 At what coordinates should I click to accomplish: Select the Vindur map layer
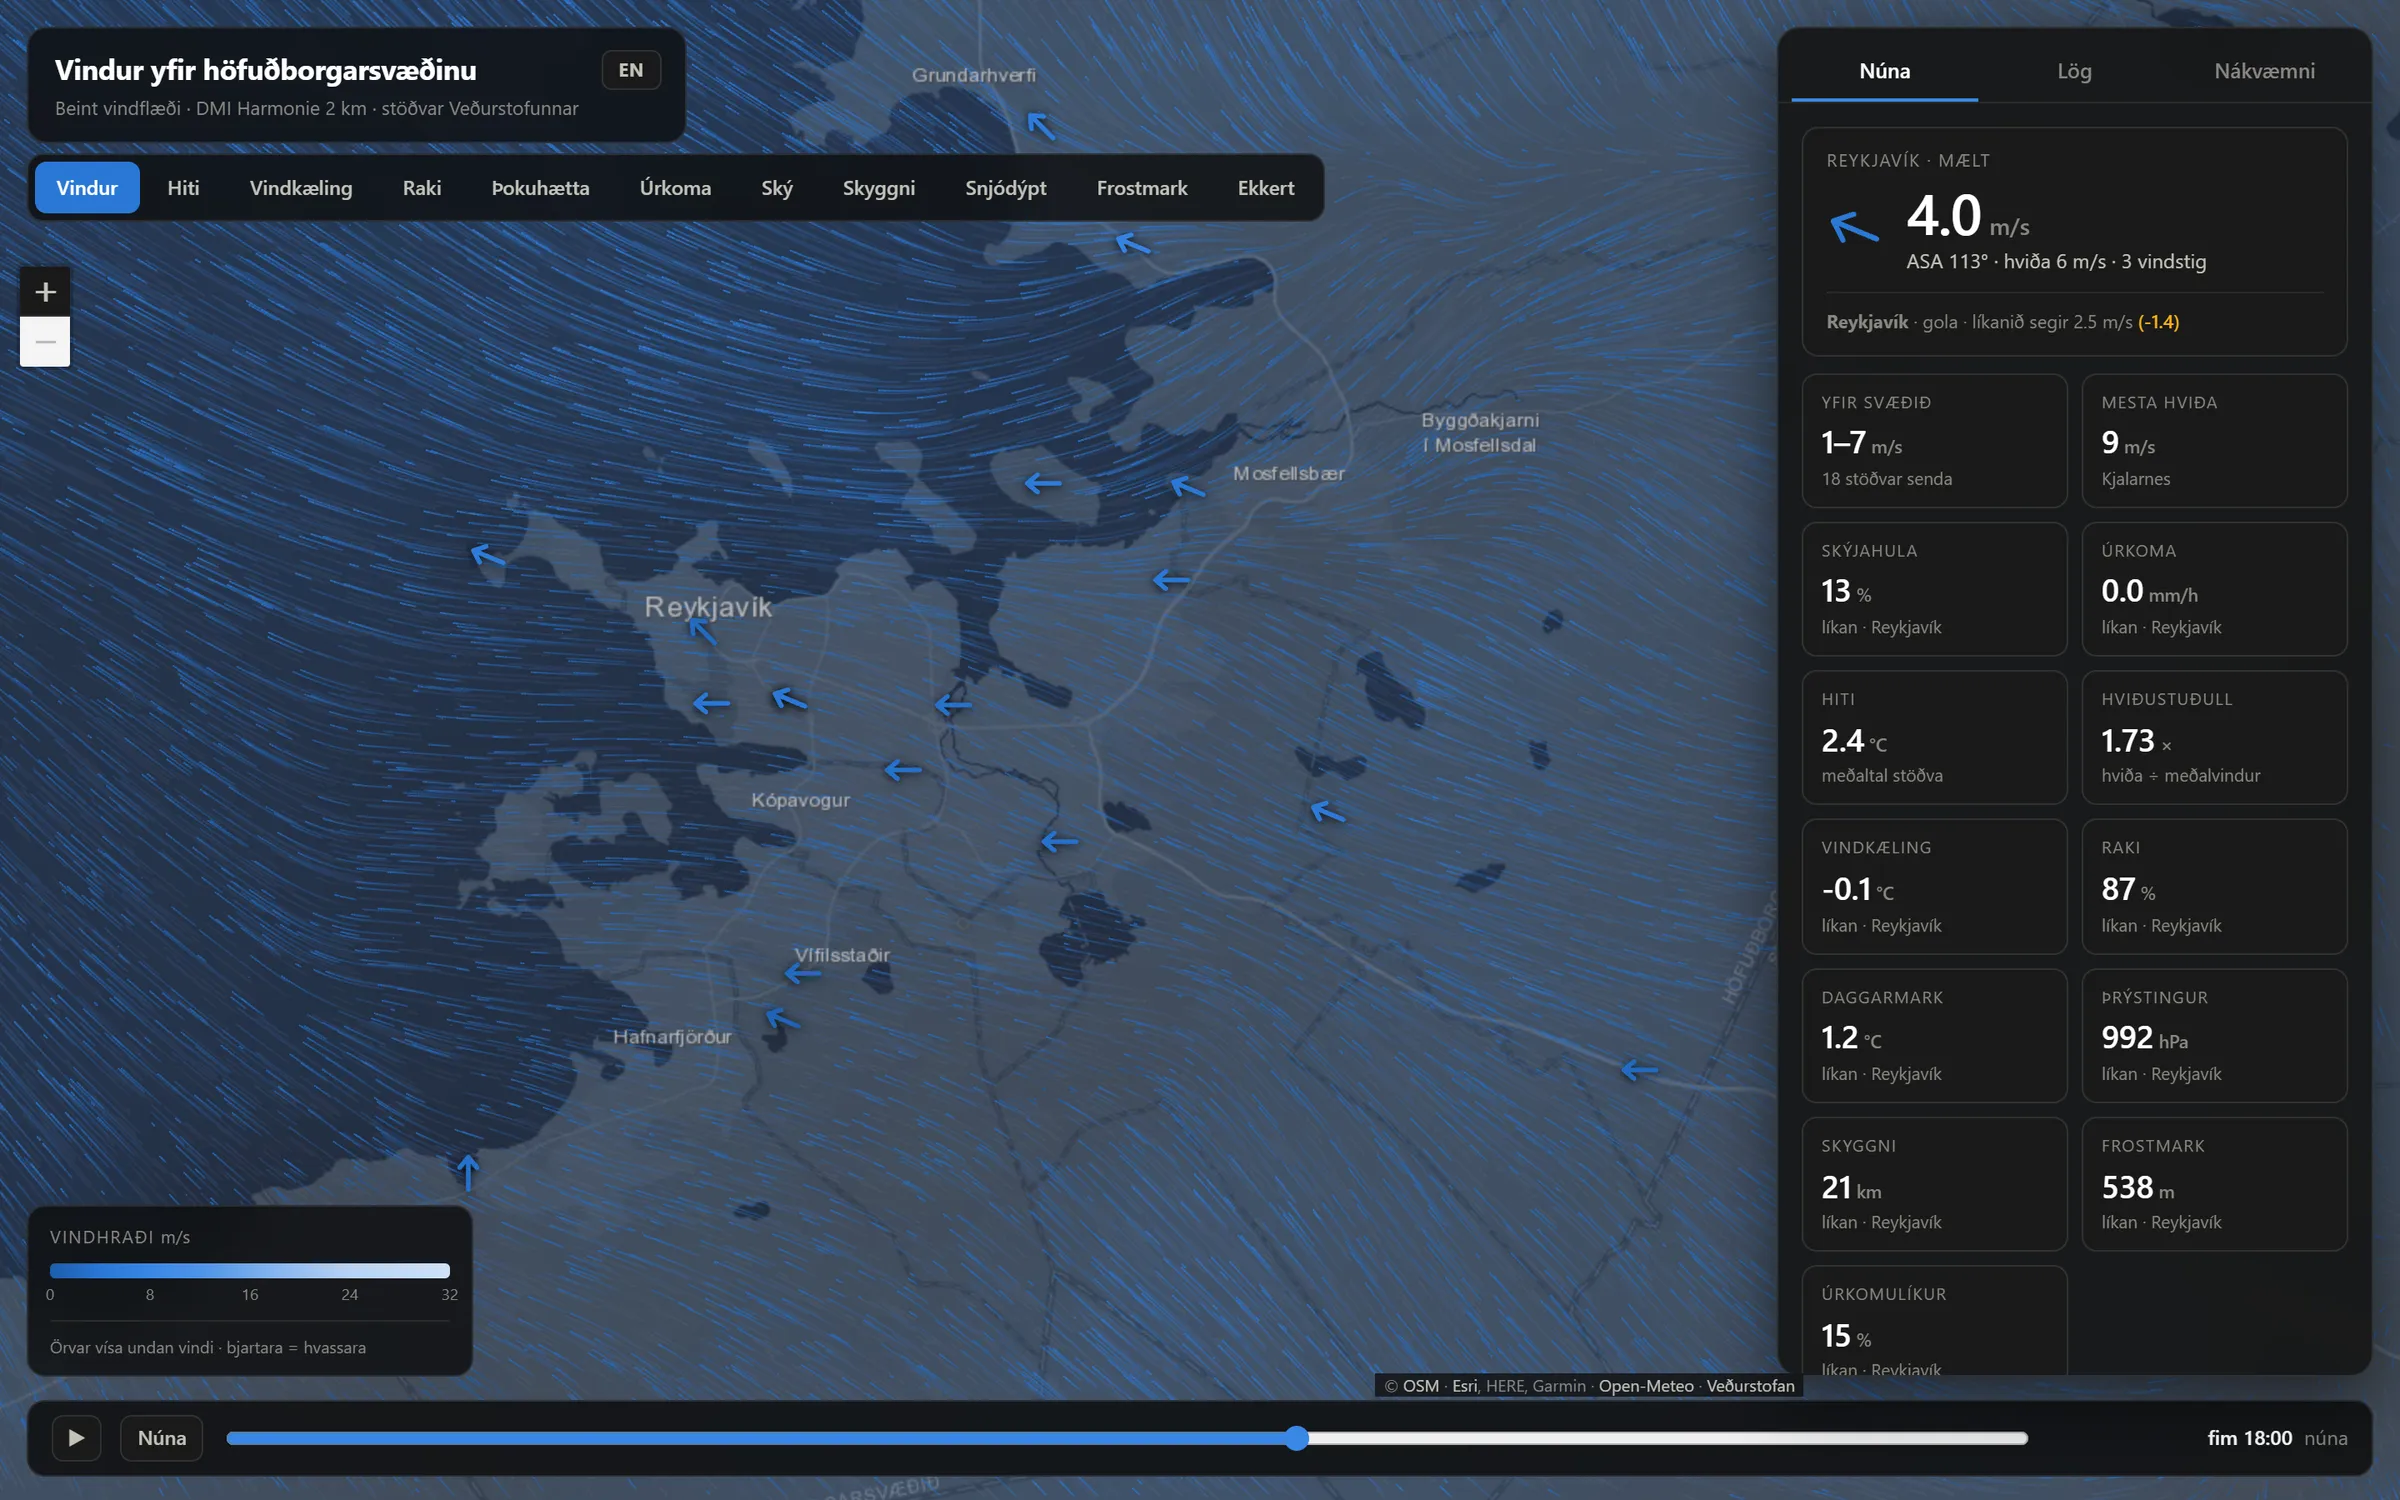87,188
